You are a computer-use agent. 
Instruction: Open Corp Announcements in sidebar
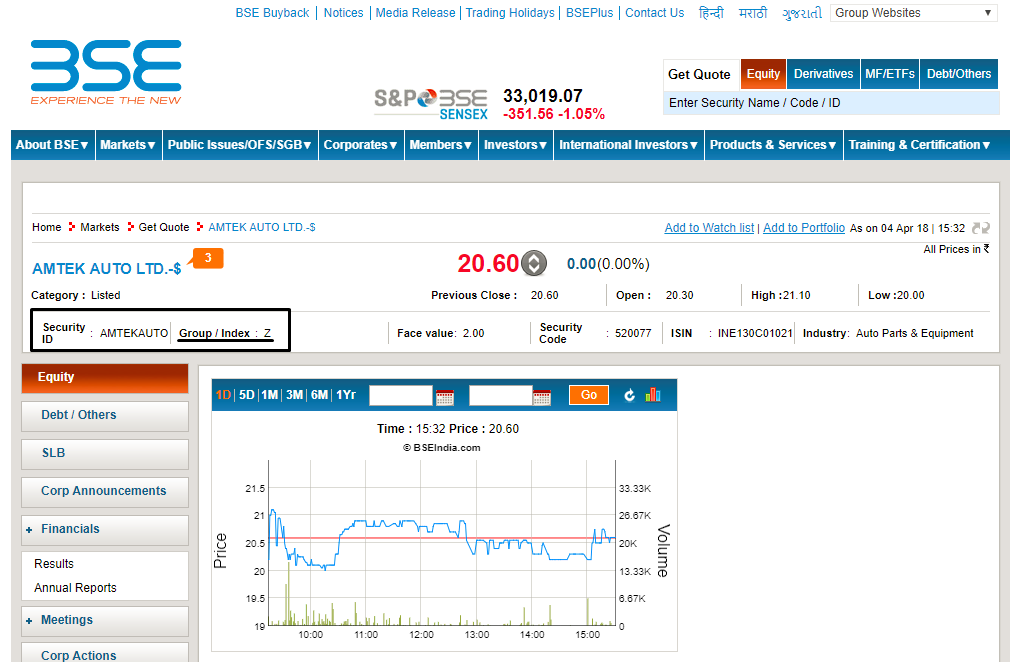[x=105, y=491]
